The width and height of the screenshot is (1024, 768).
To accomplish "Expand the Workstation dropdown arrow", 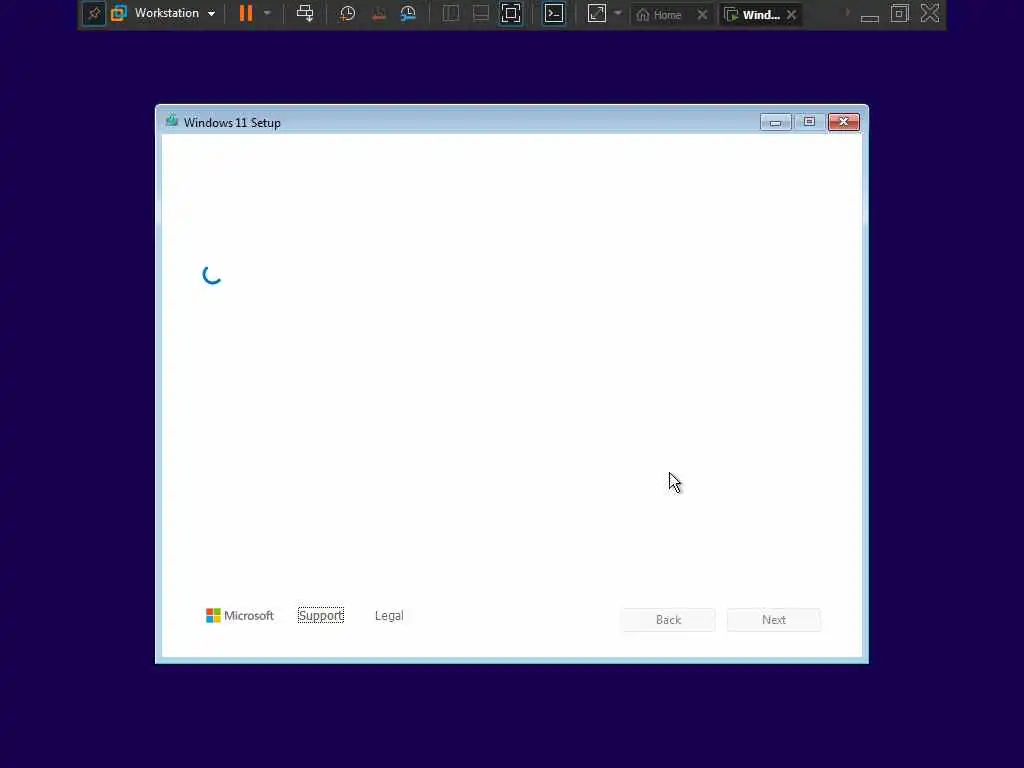I will point(212,14).
